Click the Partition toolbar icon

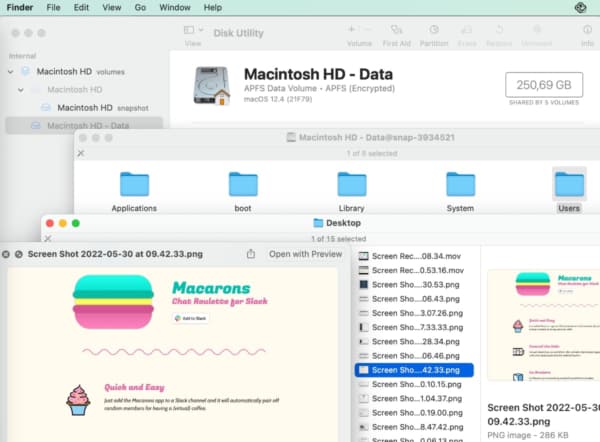(x=434, y=29)
